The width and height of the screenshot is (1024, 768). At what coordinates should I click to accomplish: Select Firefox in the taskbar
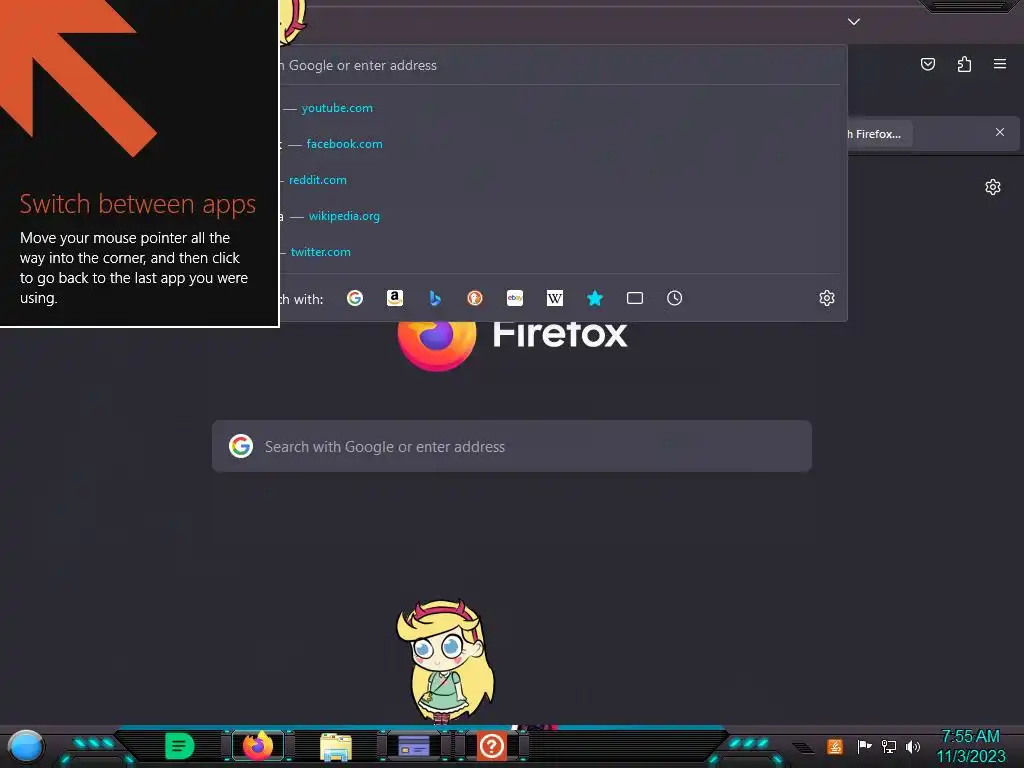(x=258, y=746)
